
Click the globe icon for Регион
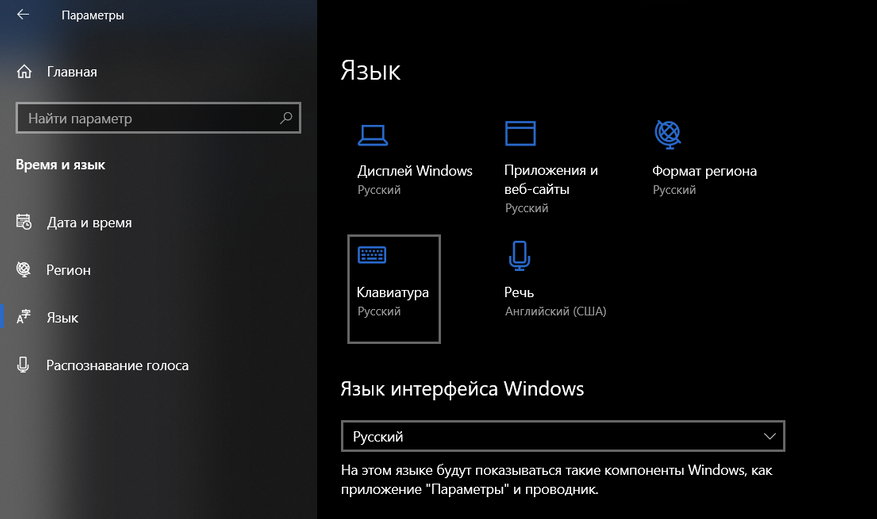23,270
